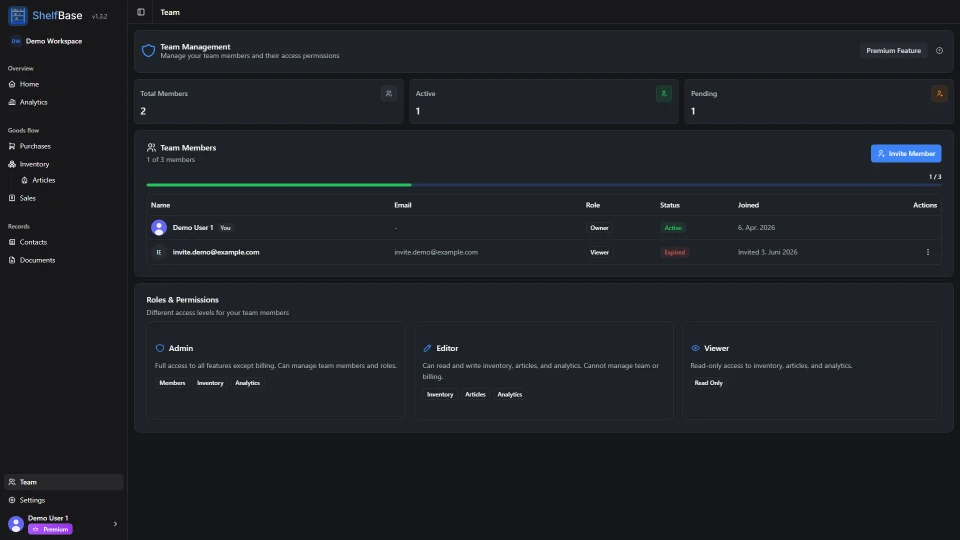Open Sales in sidebar
Screen dimensions: 960x540
coord(63,198)
